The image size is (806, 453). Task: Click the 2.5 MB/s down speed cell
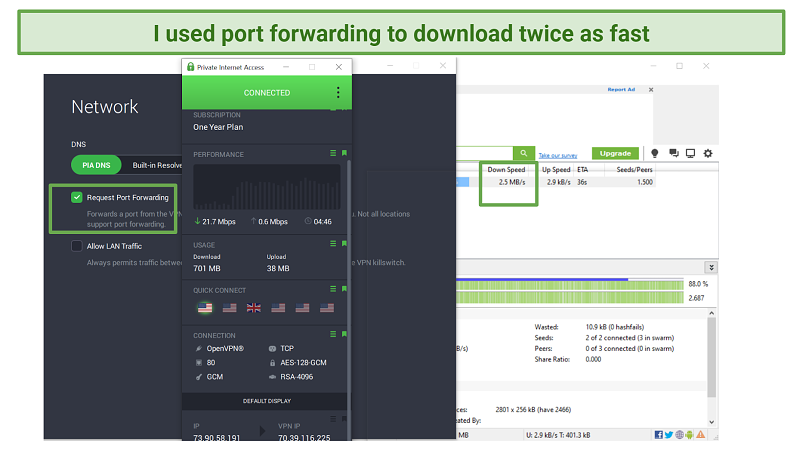pos(512,182)
